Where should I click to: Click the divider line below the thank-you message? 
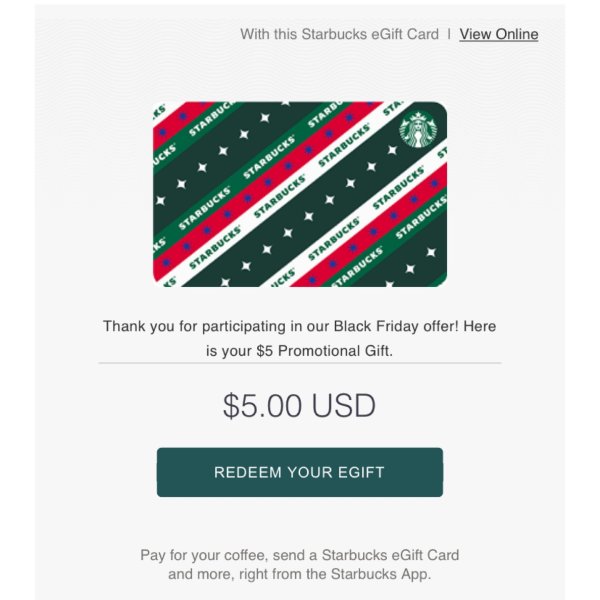[x=300, y=363]
